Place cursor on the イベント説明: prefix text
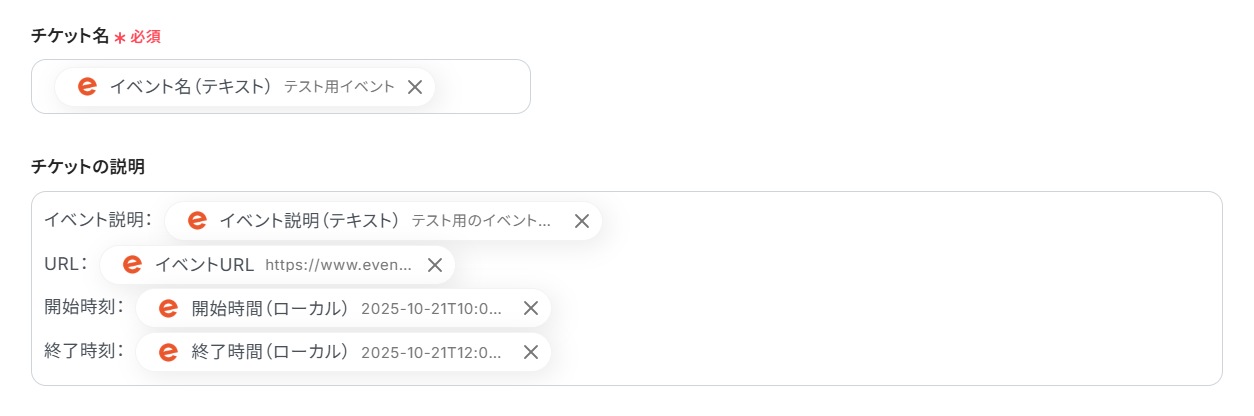Screen dimensions: 1254x416 (x=97, y=220)
